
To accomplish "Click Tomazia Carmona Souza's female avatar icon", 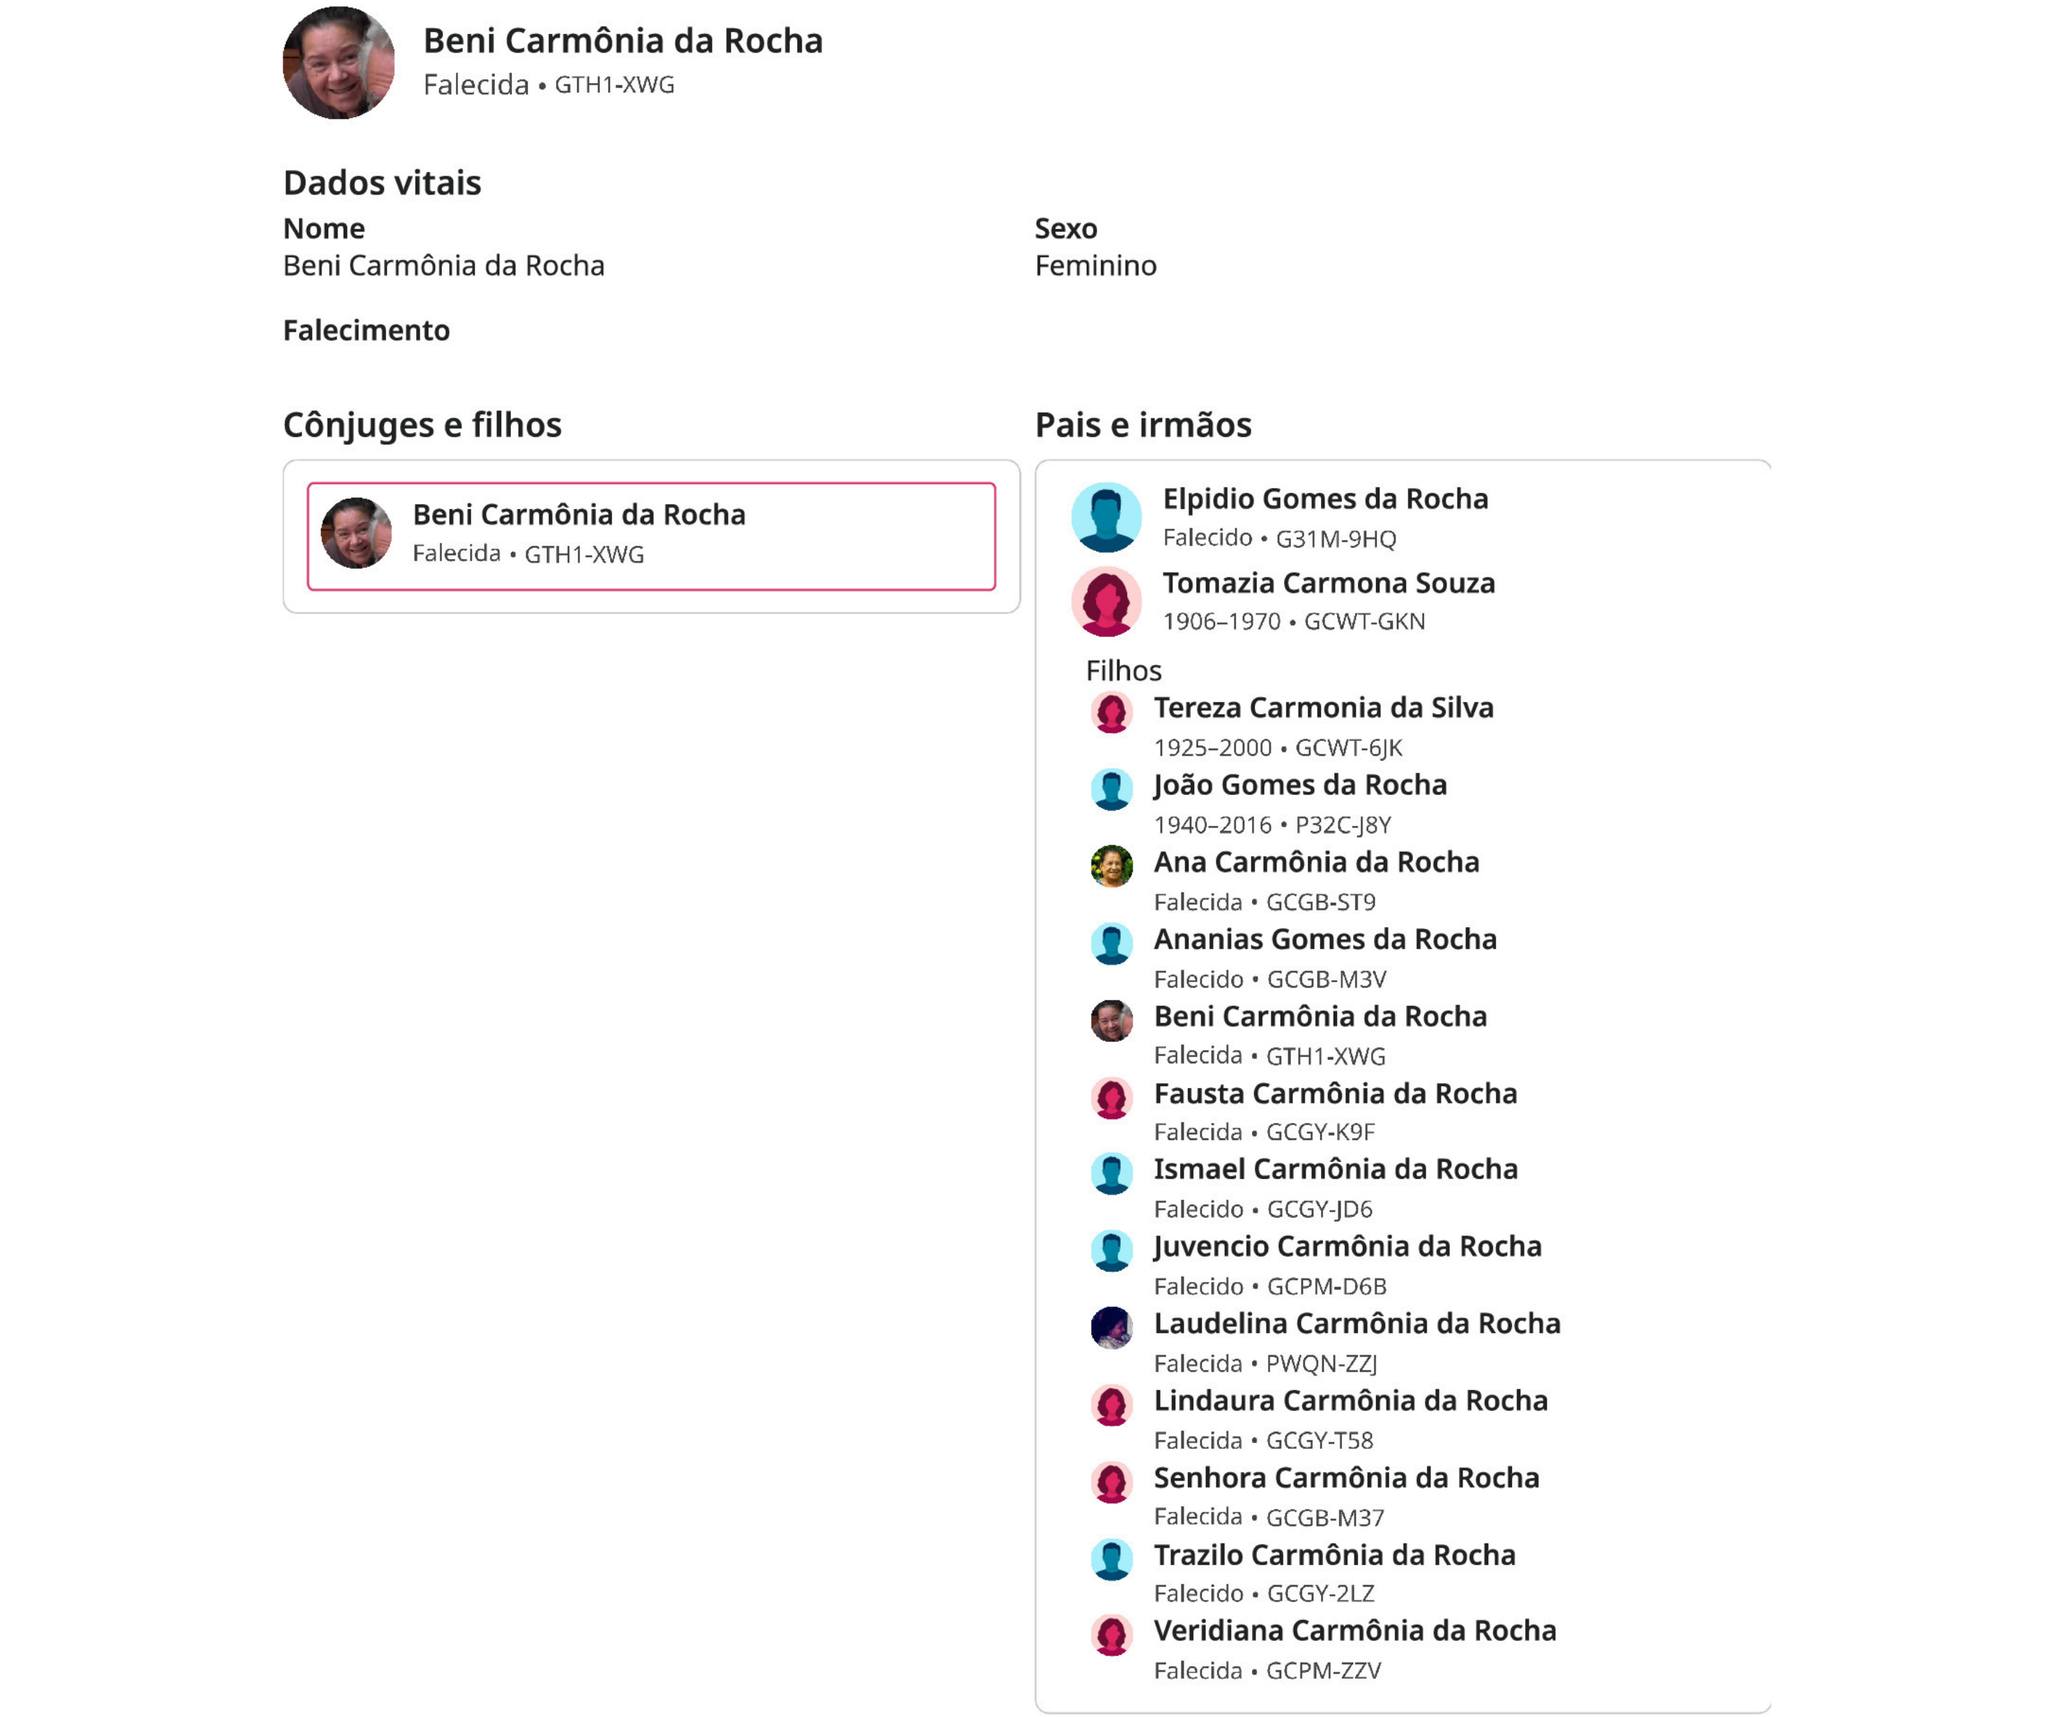I will tap(1106, 601).
